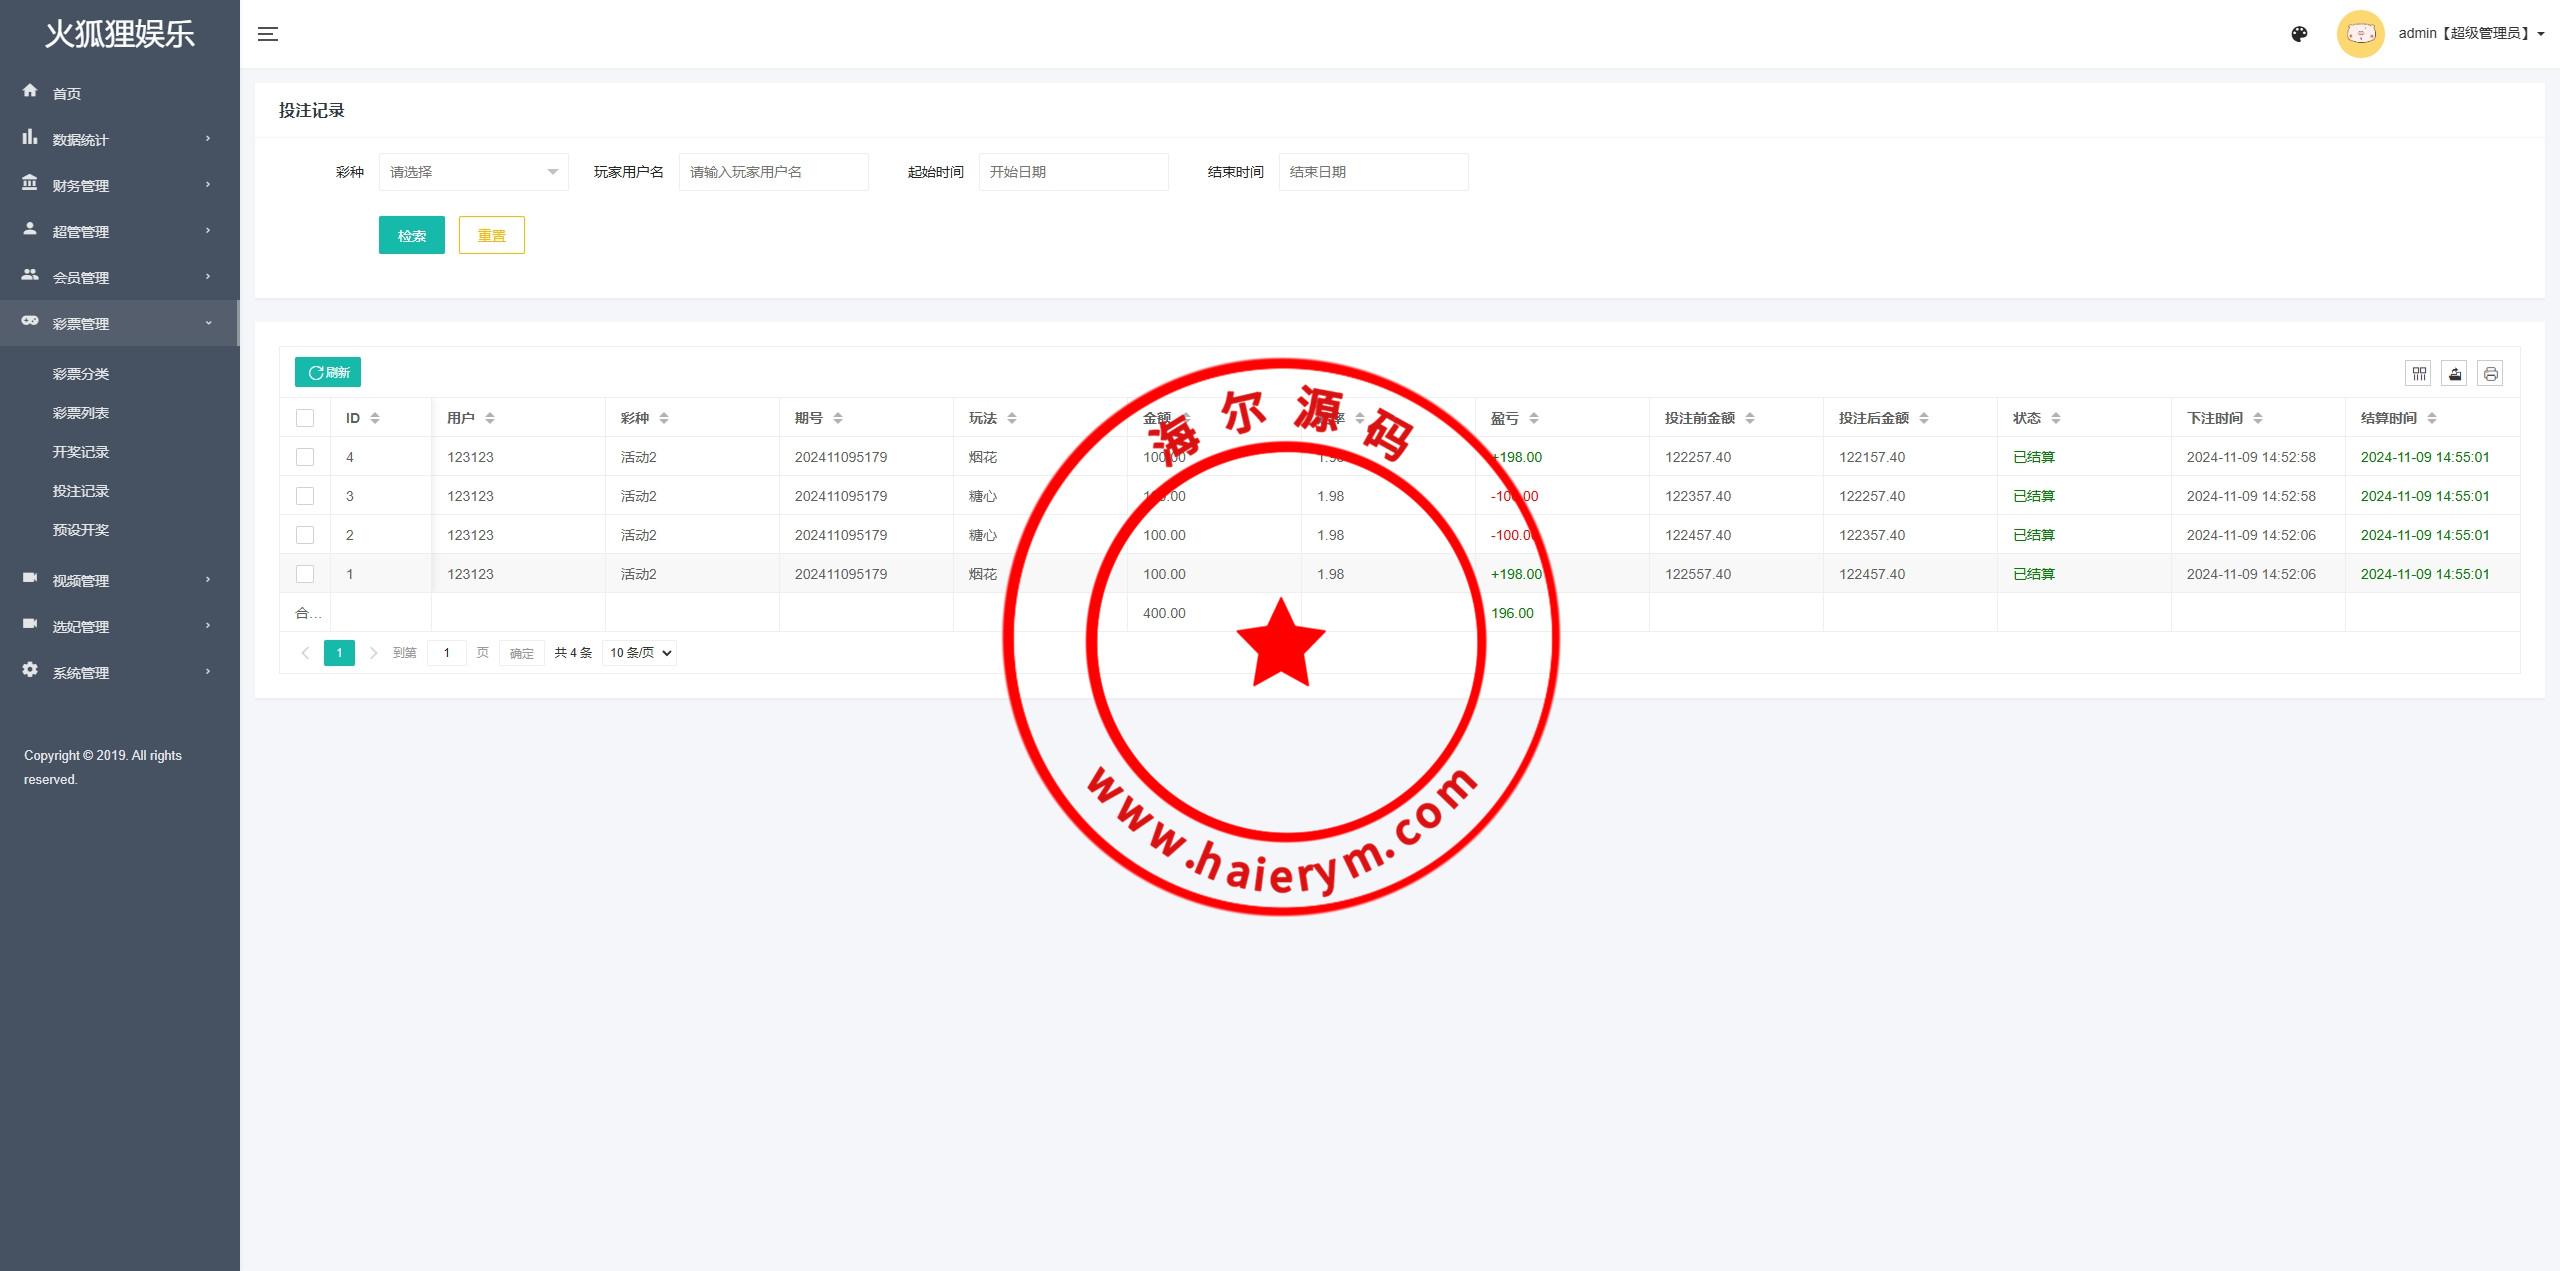The height and width of the screenshot is (1271, 2560).
Task: Sort by the ID column arrows
Action: click(x=375, y=418)
